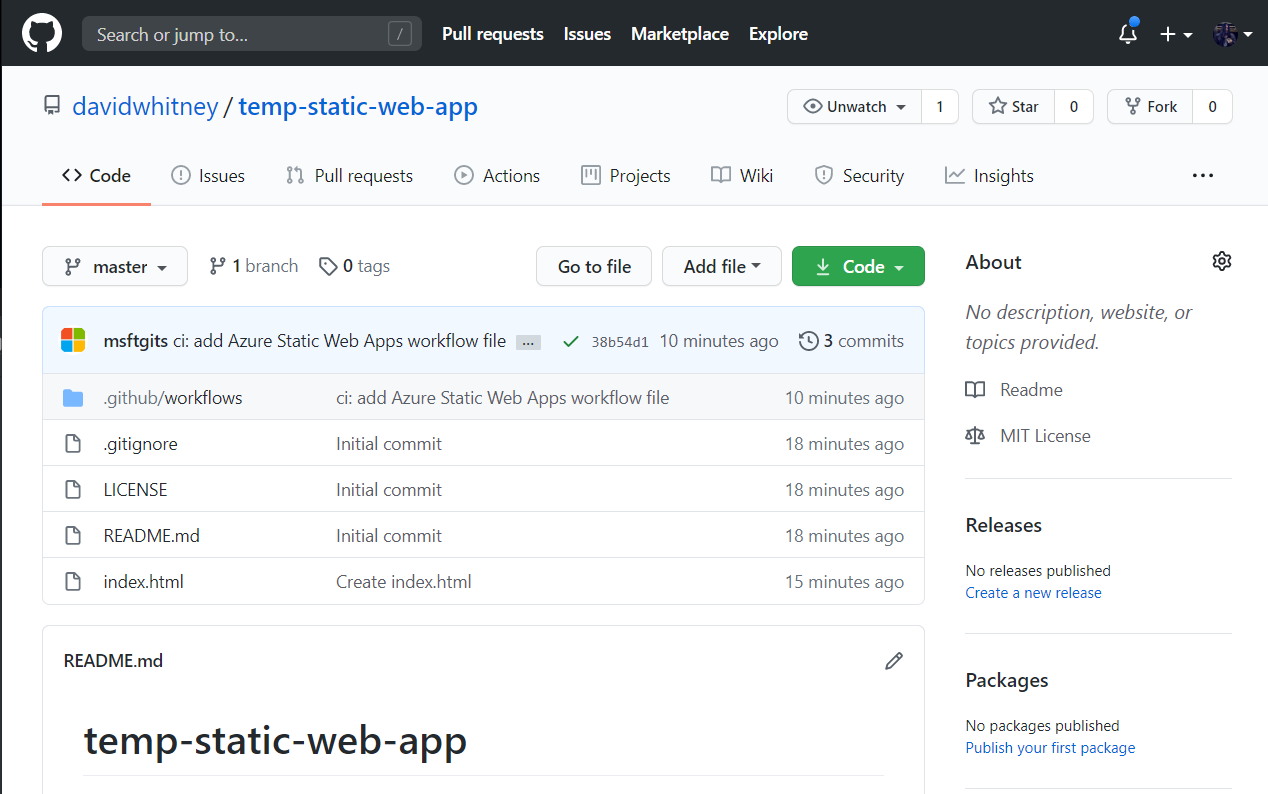Click the watchers count 1
The width and height of the screenshot is (1268, 794).
(x=939, y=107)
